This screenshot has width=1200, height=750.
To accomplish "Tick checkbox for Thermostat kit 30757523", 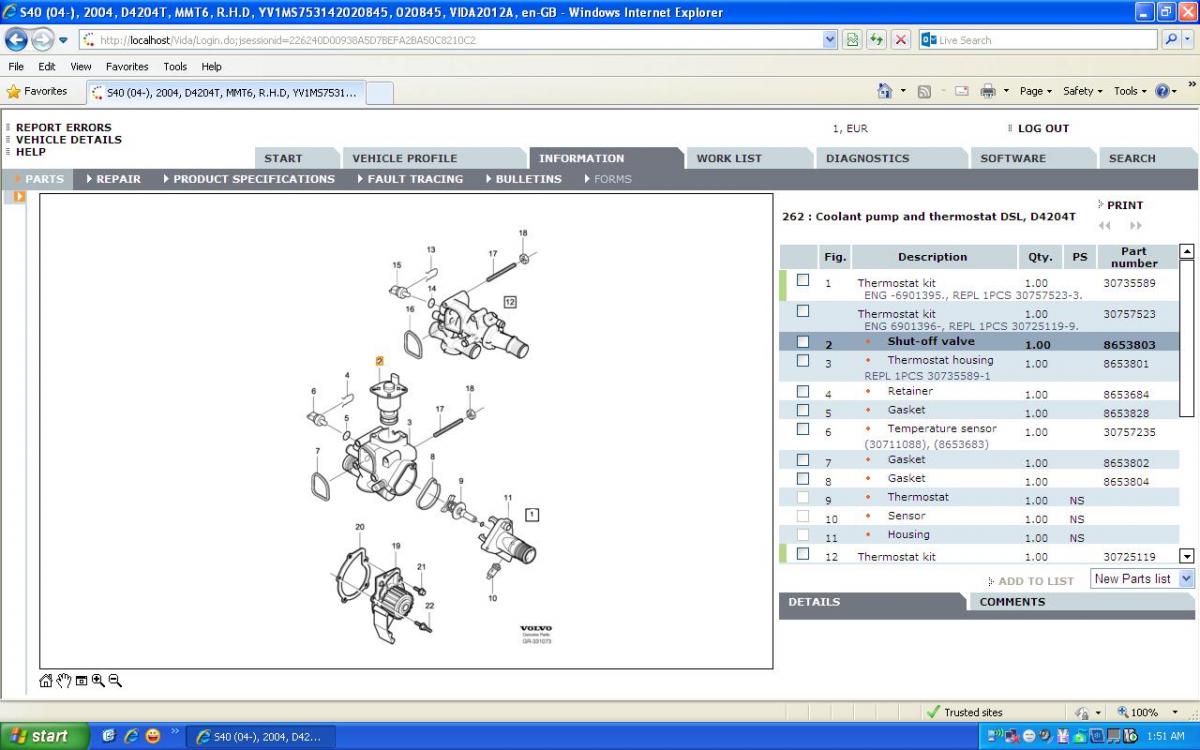I will click(803, 312).
